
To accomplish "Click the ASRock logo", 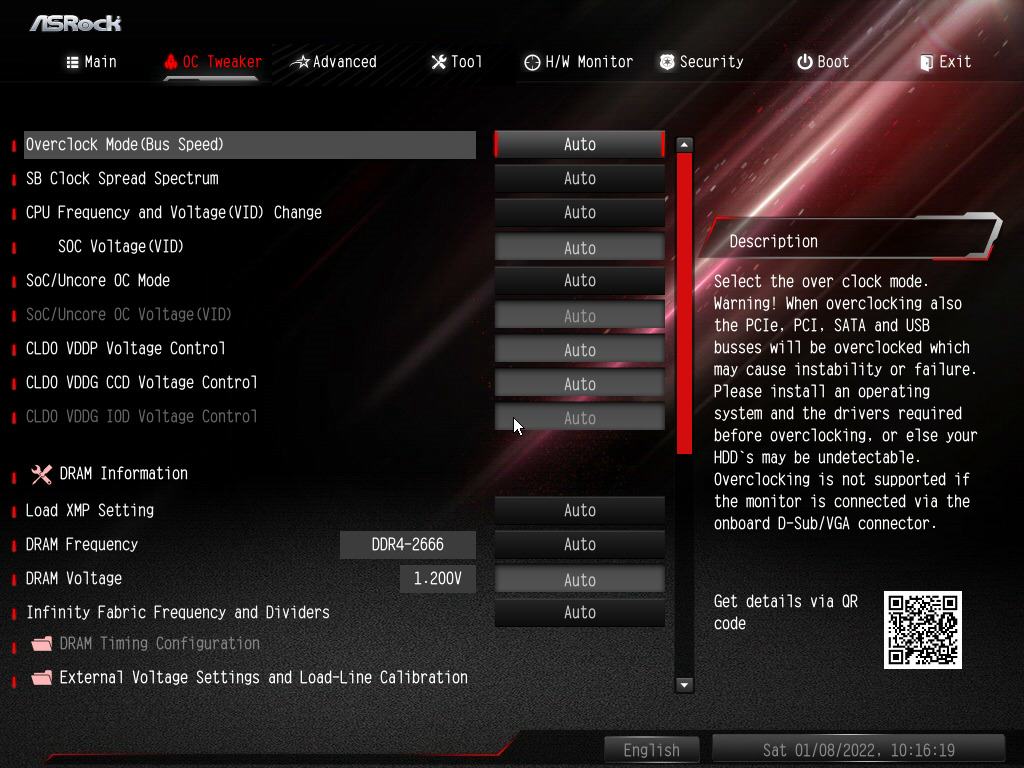I will point(76,24).
